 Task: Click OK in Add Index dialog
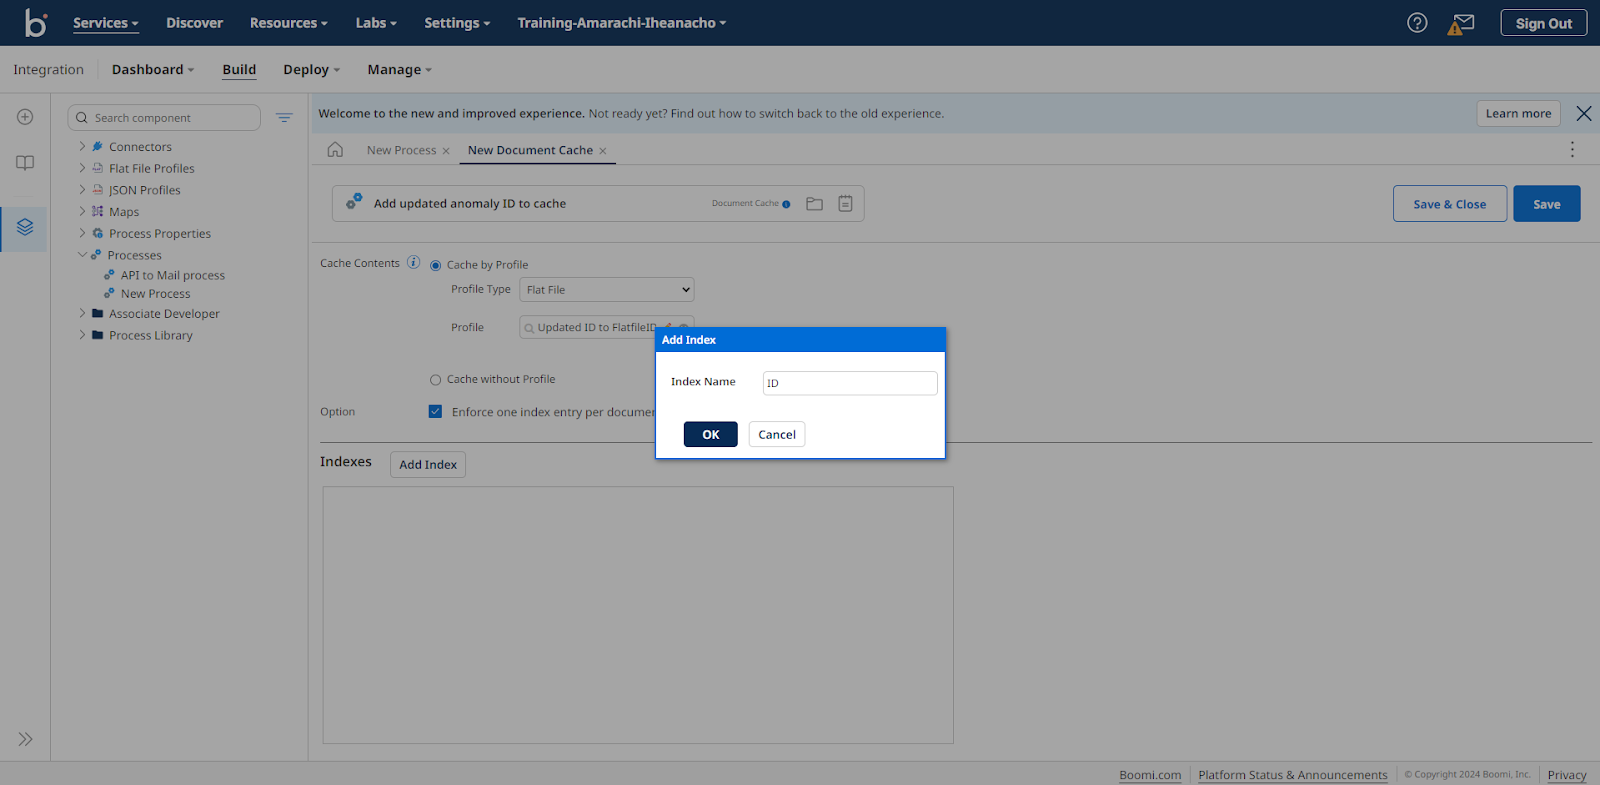click(x=711, y=434)
